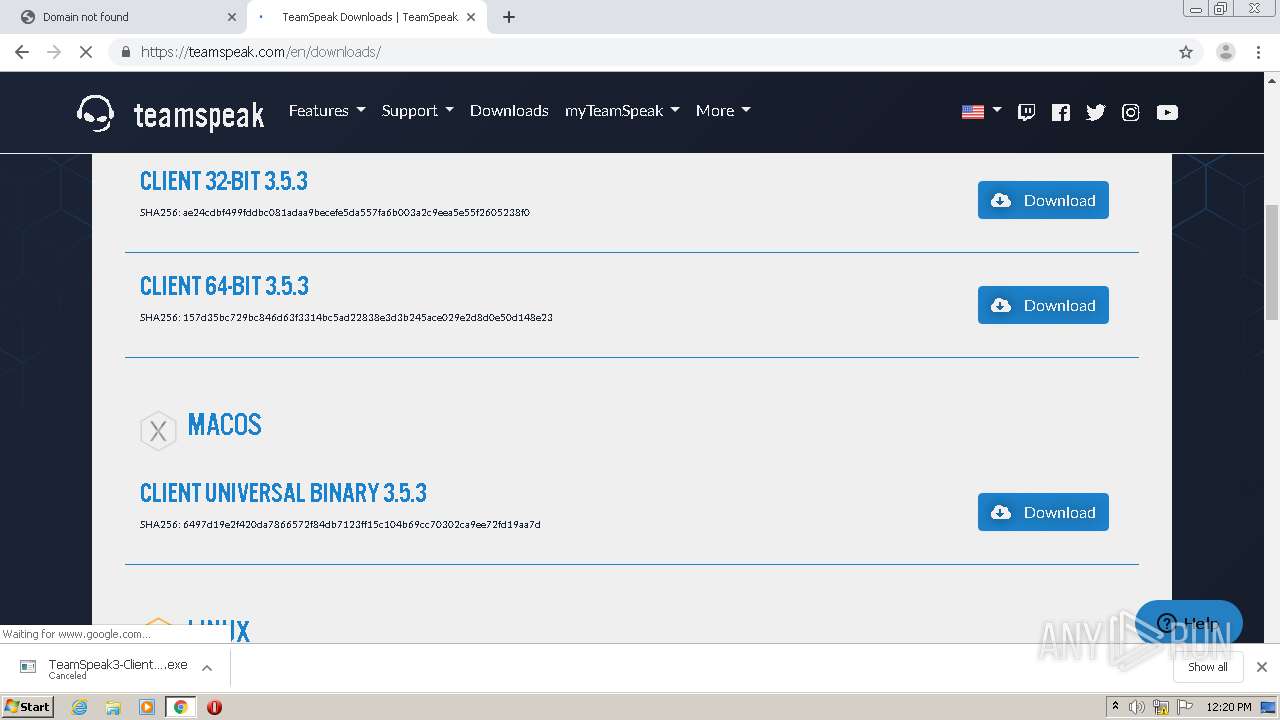Viewport: 1280px width, 720px height.
Task: Click show desktop monitor icon
Action: tap(1268, 707)
